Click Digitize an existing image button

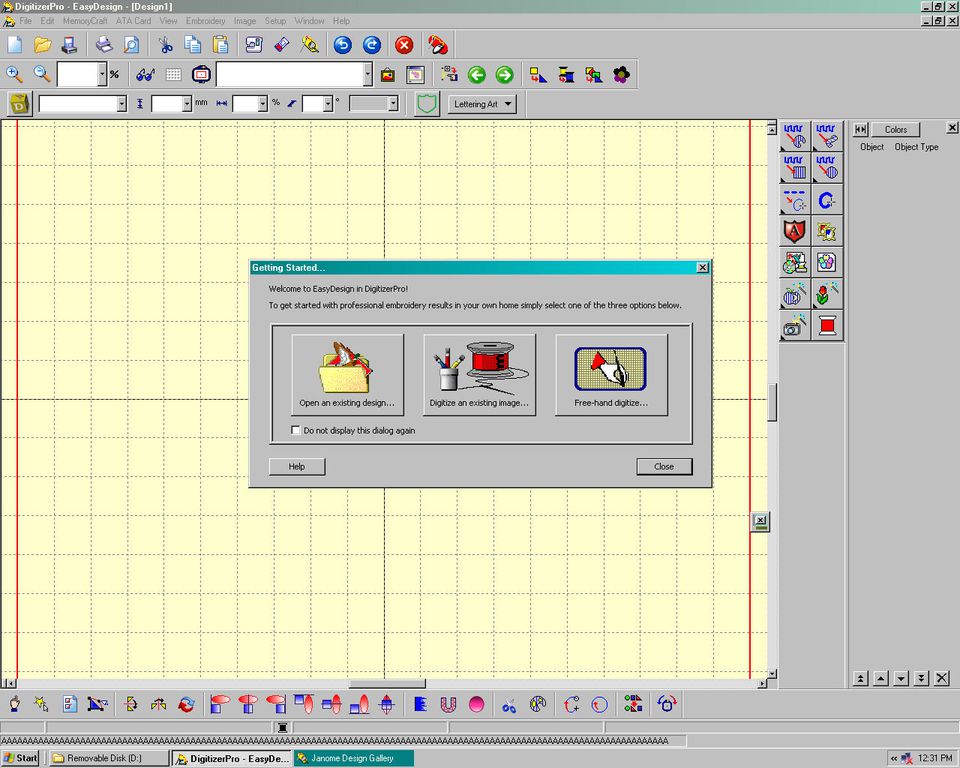[479, 375]
